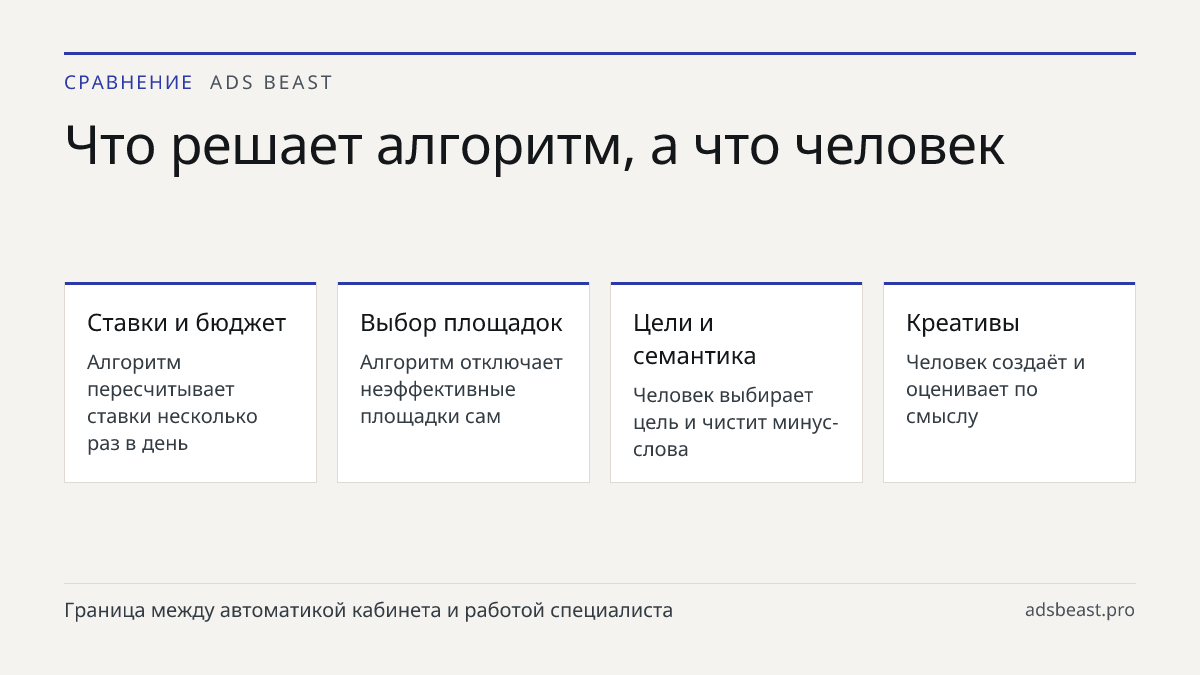Click text 'Человек создаёт и оценивает по смыслу'

[x=996, y=389]
